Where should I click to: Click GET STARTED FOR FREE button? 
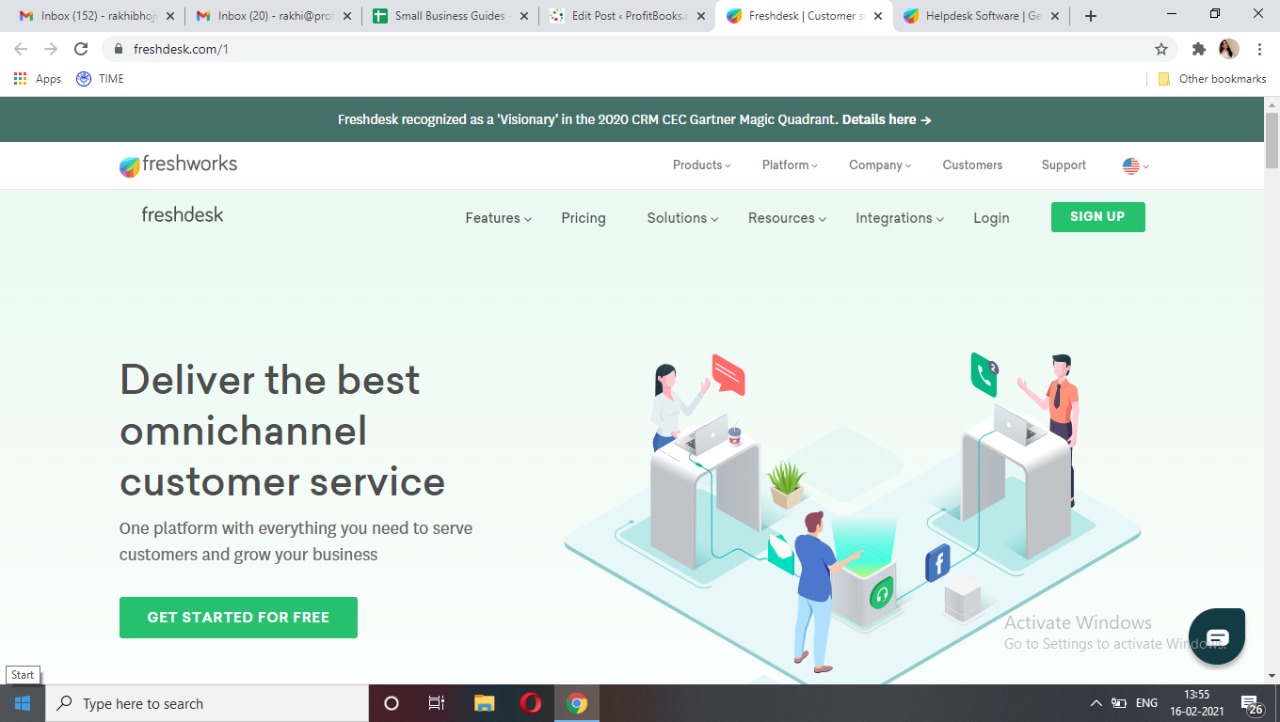tap(238, 617)
